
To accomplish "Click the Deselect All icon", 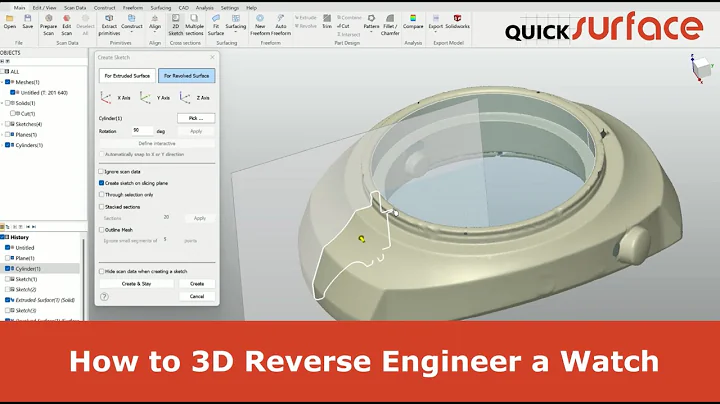I will [x=85, y=18].
